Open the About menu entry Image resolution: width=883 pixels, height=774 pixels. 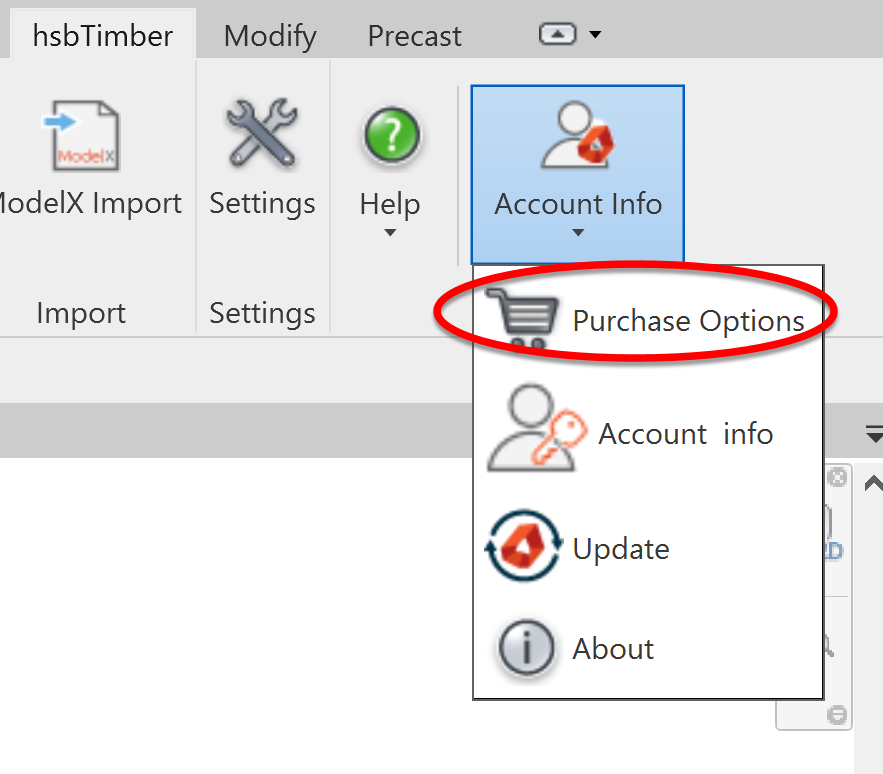(648, 648)
